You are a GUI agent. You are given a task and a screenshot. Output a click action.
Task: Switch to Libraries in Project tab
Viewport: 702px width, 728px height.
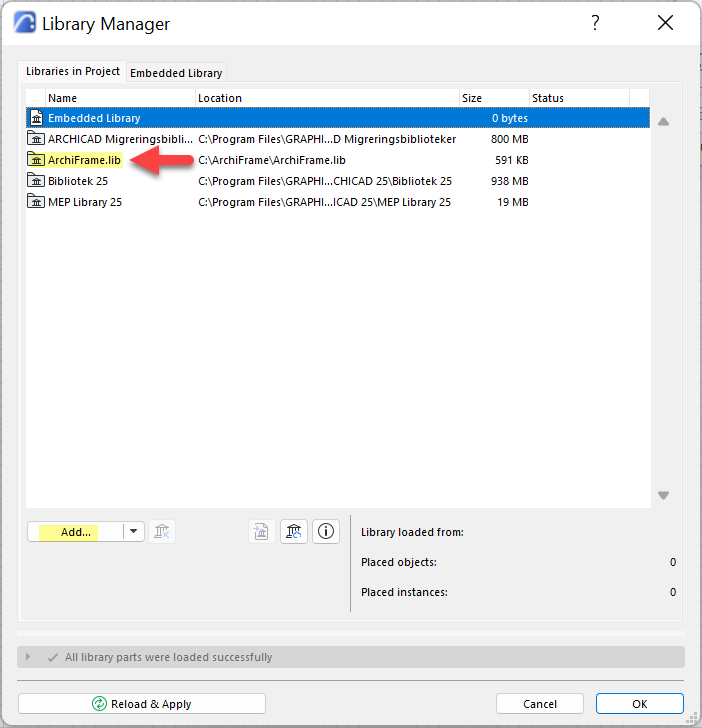[x=72, y=71]
